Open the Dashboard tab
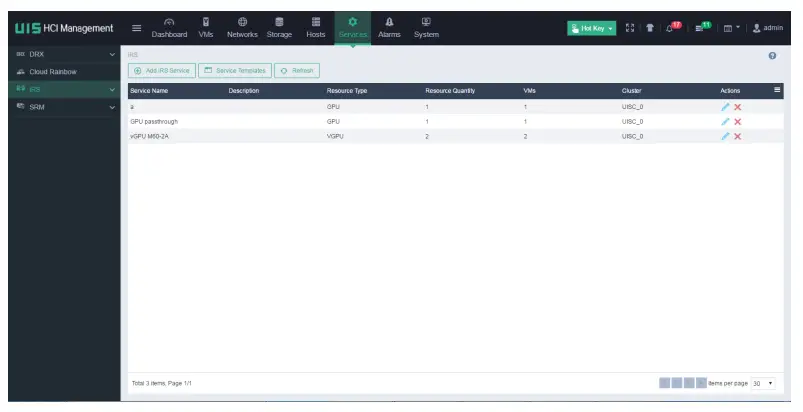Viewport: 803px width, 412px height. tap(169, 28)
